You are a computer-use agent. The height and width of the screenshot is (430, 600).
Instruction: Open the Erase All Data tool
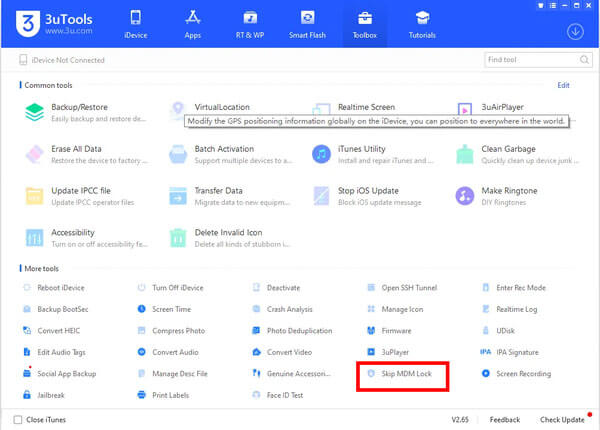[35, 153]
